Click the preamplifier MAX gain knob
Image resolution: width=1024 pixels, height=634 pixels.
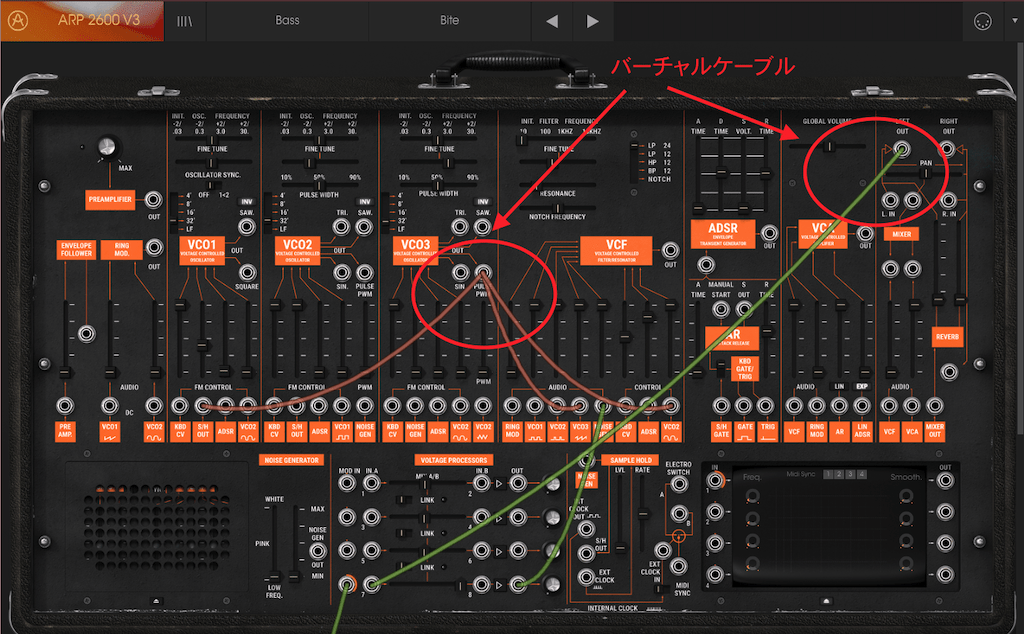(106, 147)
